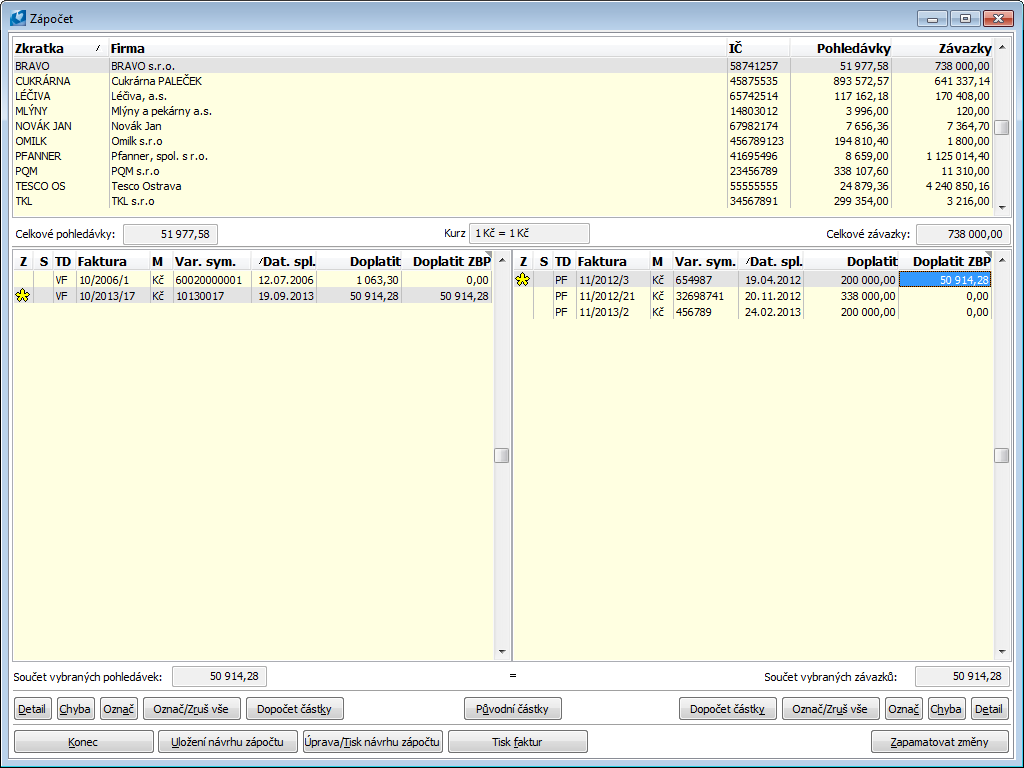
Task: Sort payables by Dat. spl. column header
Action: coord(772,262)
